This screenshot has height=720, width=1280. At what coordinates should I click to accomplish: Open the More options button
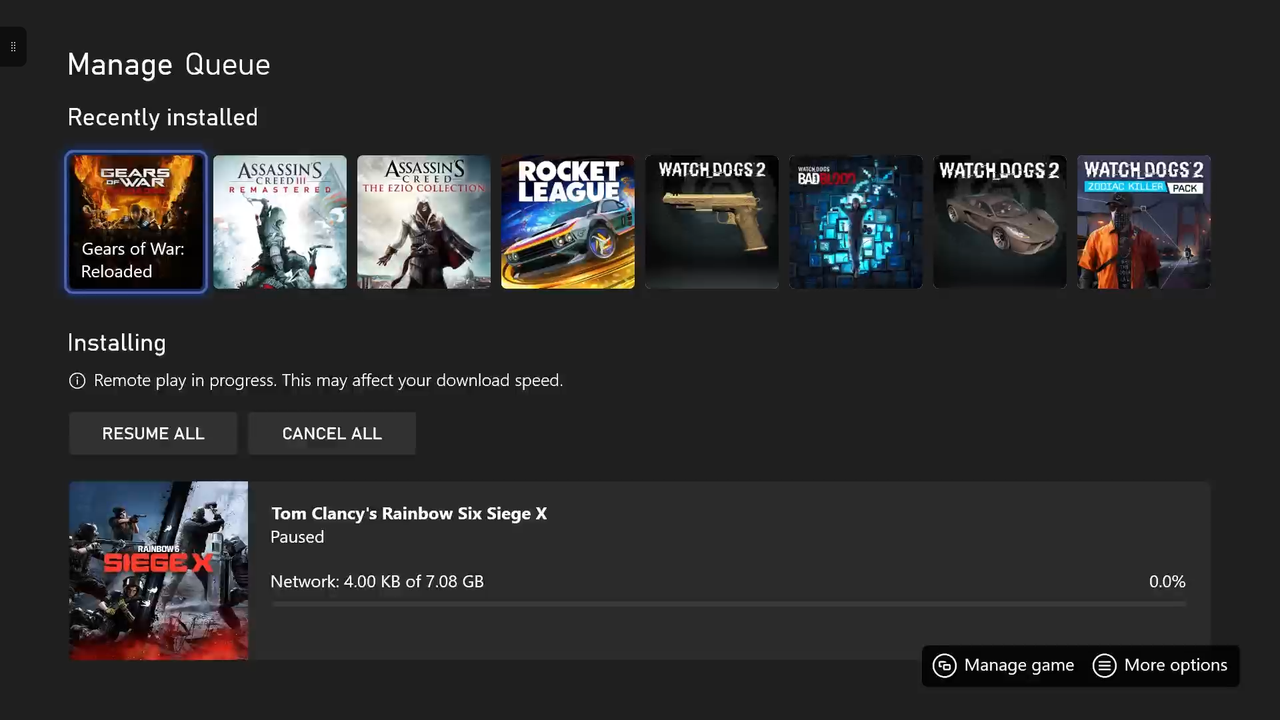click(1160, 665)
